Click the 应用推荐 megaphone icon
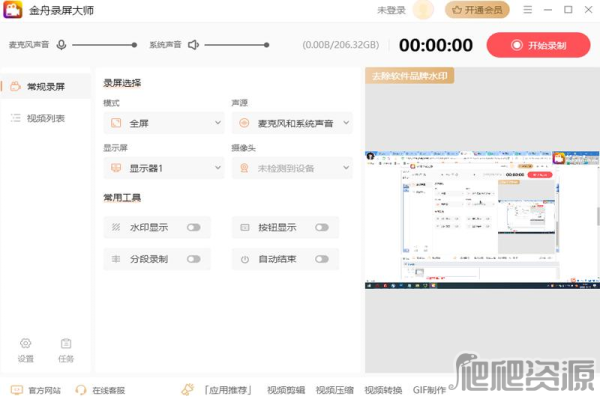 coord(188,389)
